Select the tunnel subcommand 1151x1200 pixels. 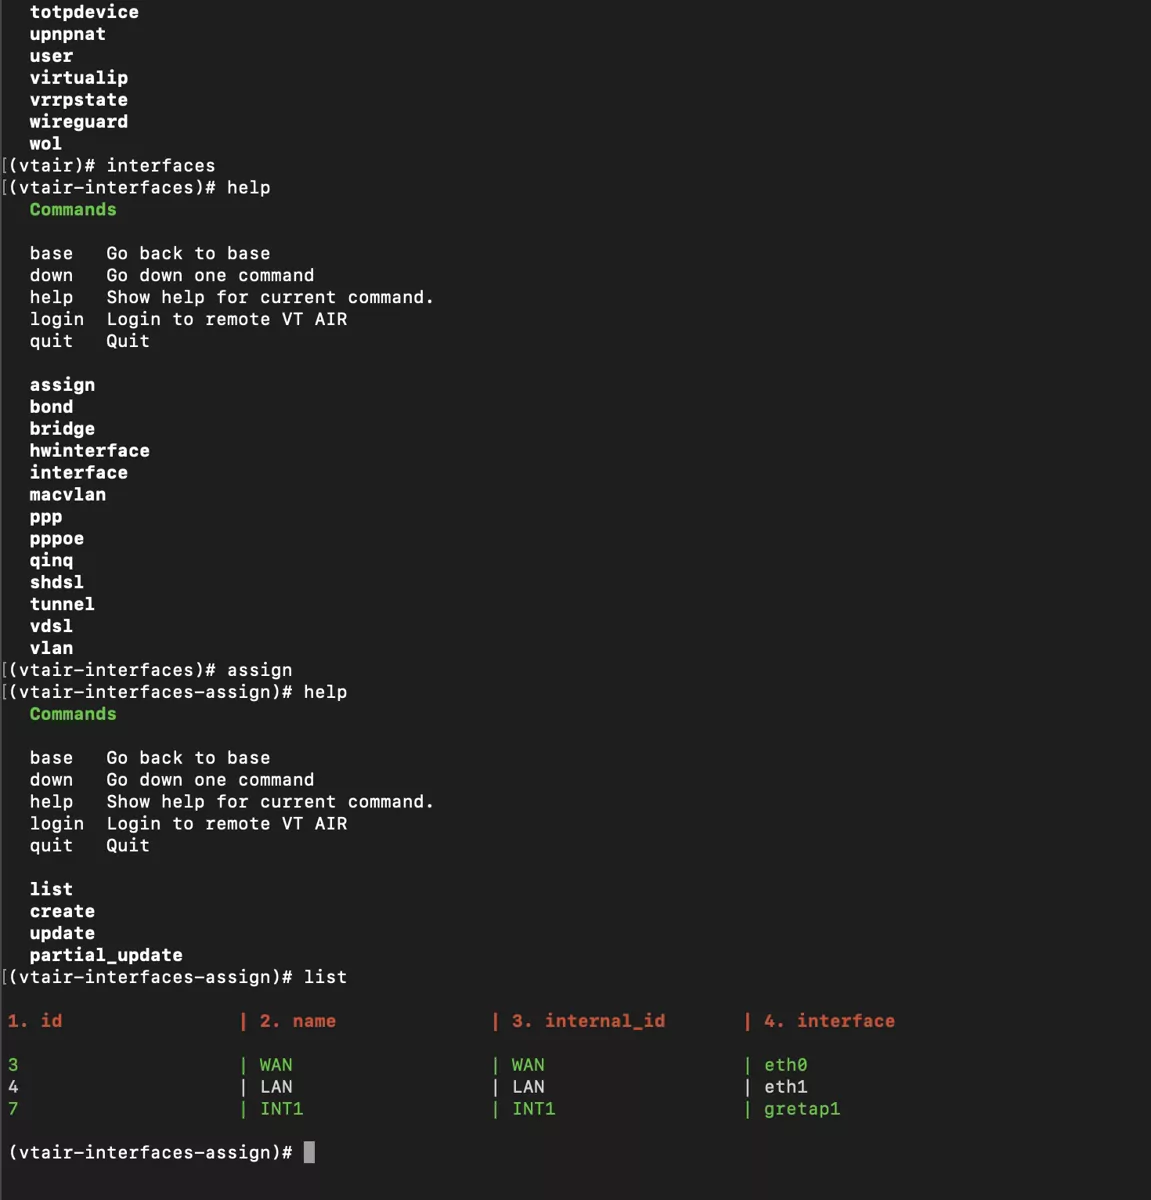[x=62, y=604]
